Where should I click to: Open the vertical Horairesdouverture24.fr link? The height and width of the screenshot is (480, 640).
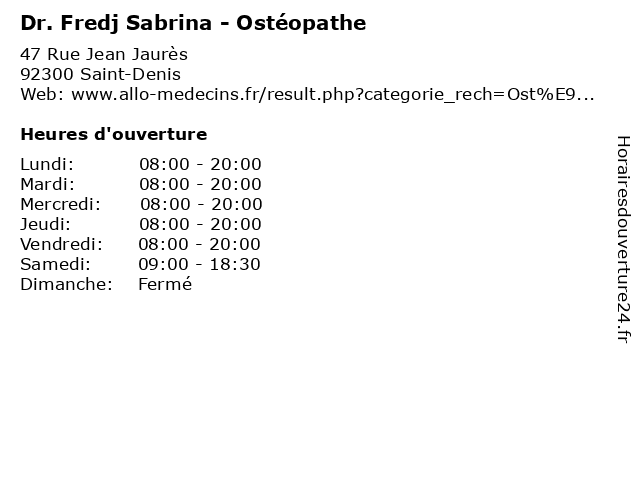623,239
